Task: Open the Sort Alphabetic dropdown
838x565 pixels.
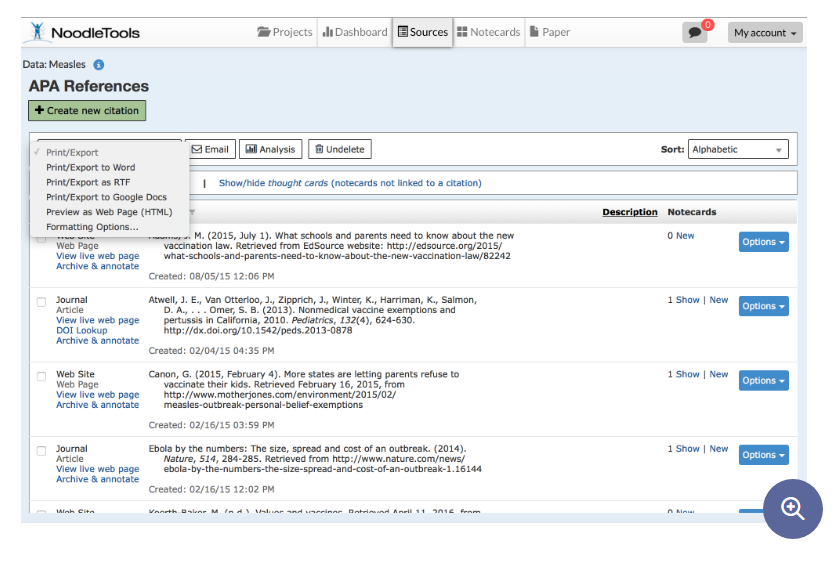Action: click(x=738, y=149)
